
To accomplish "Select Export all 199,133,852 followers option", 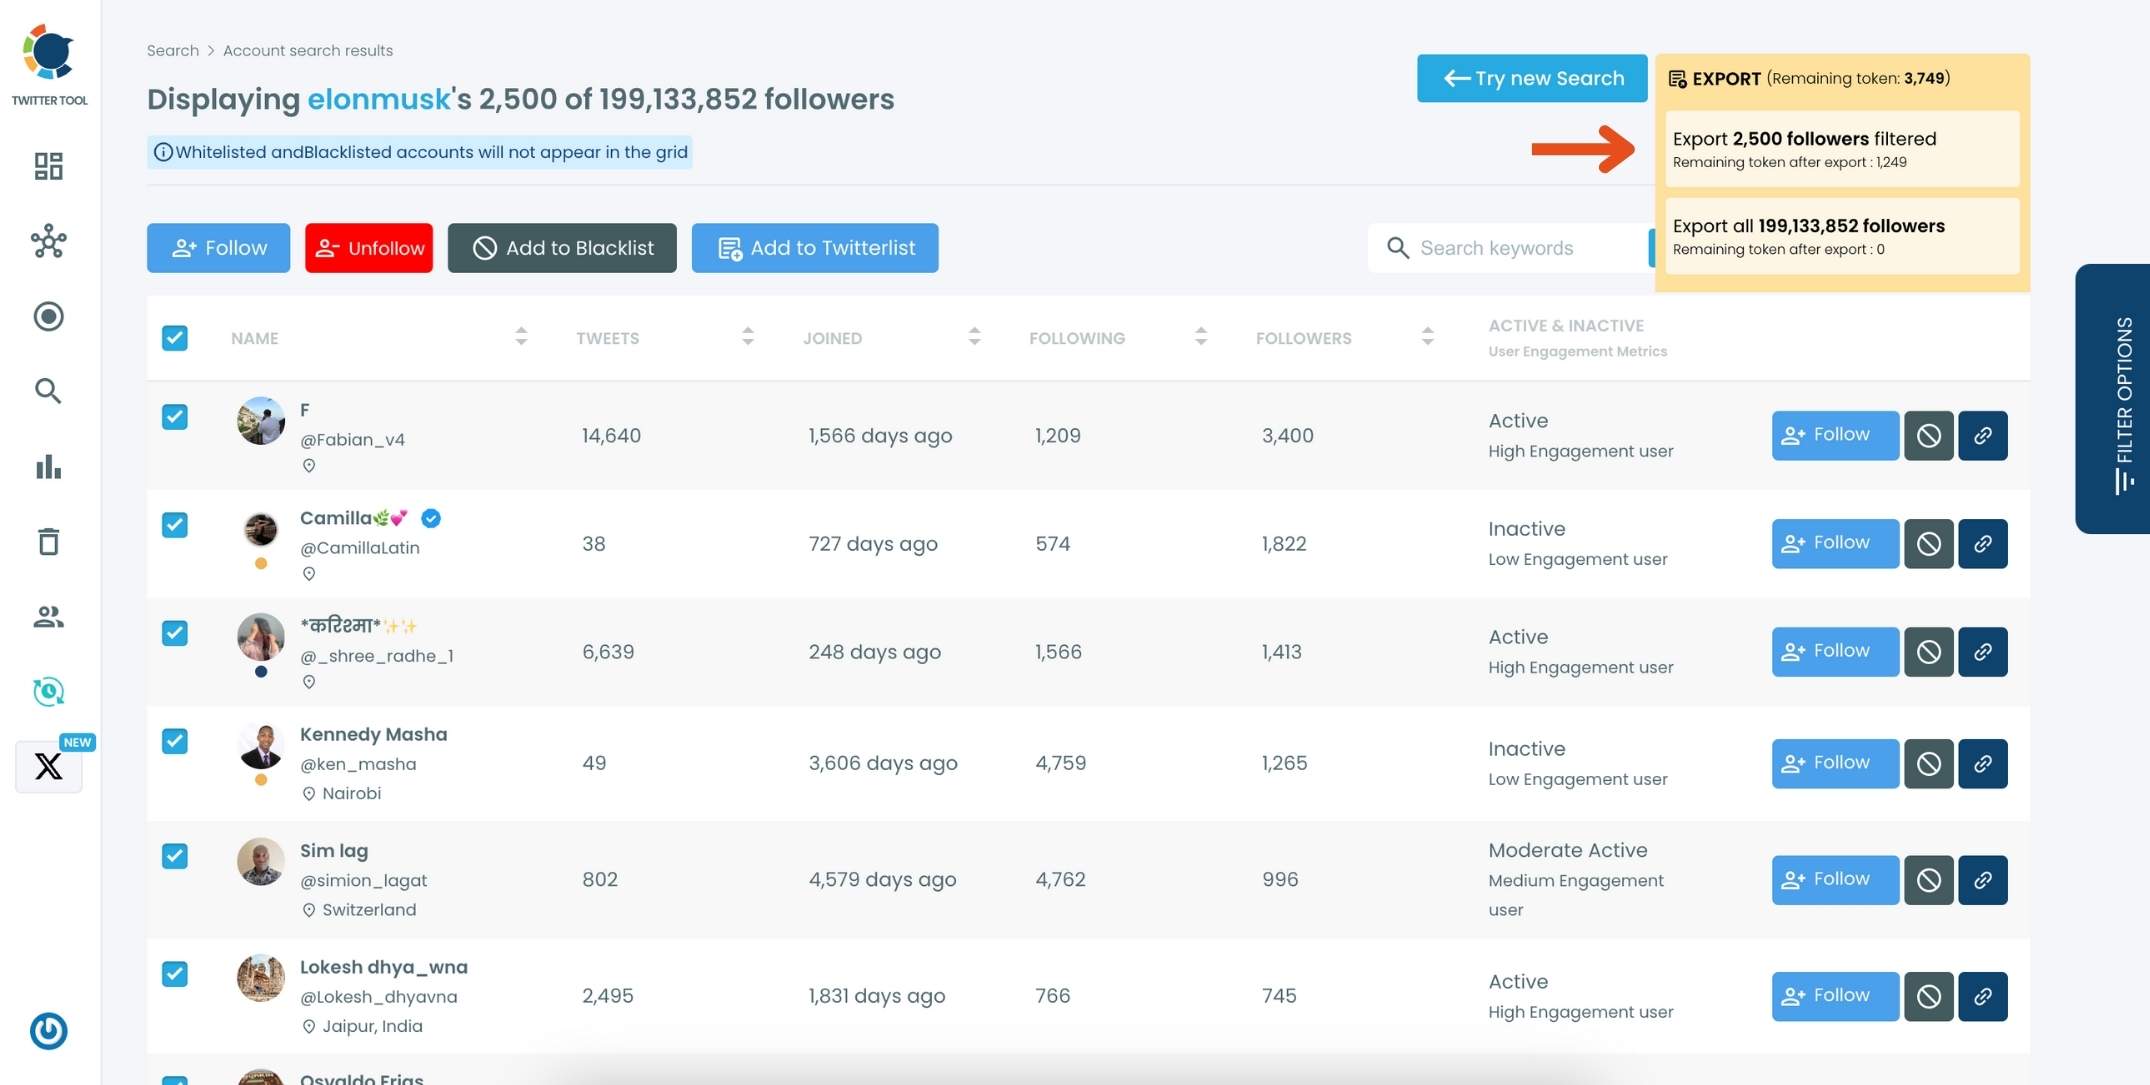I will (x=1841, y=236).
